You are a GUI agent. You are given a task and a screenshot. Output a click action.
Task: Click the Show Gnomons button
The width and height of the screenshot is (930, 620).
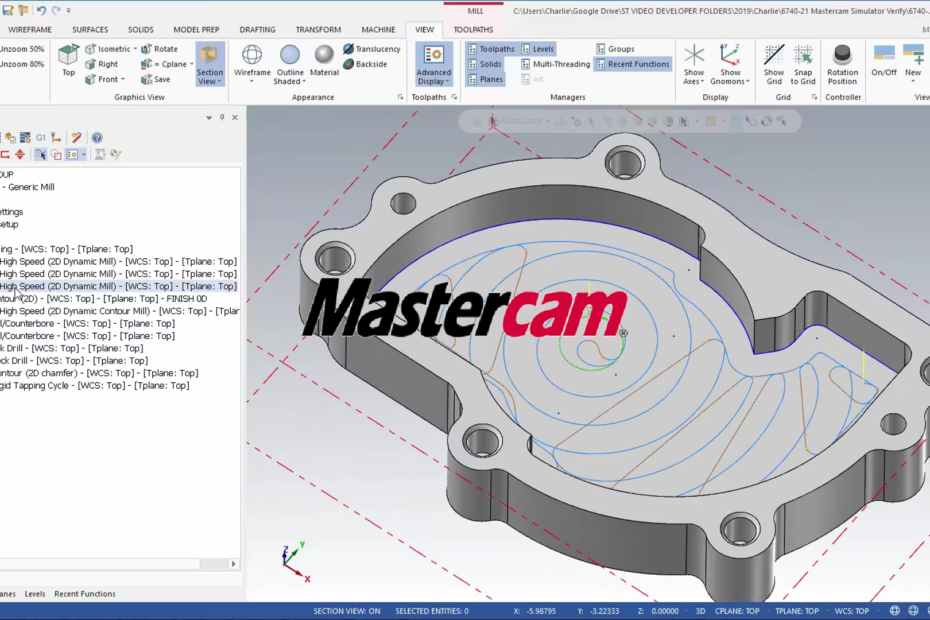730,64
